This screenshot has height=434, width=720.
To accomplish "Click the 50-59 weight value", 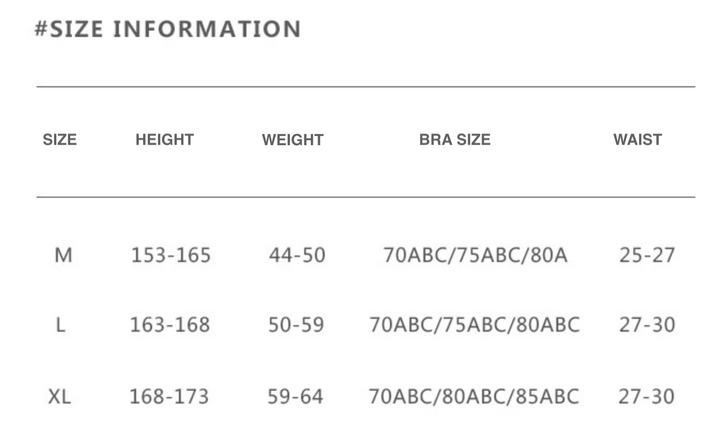I will (x=296, y=325).
